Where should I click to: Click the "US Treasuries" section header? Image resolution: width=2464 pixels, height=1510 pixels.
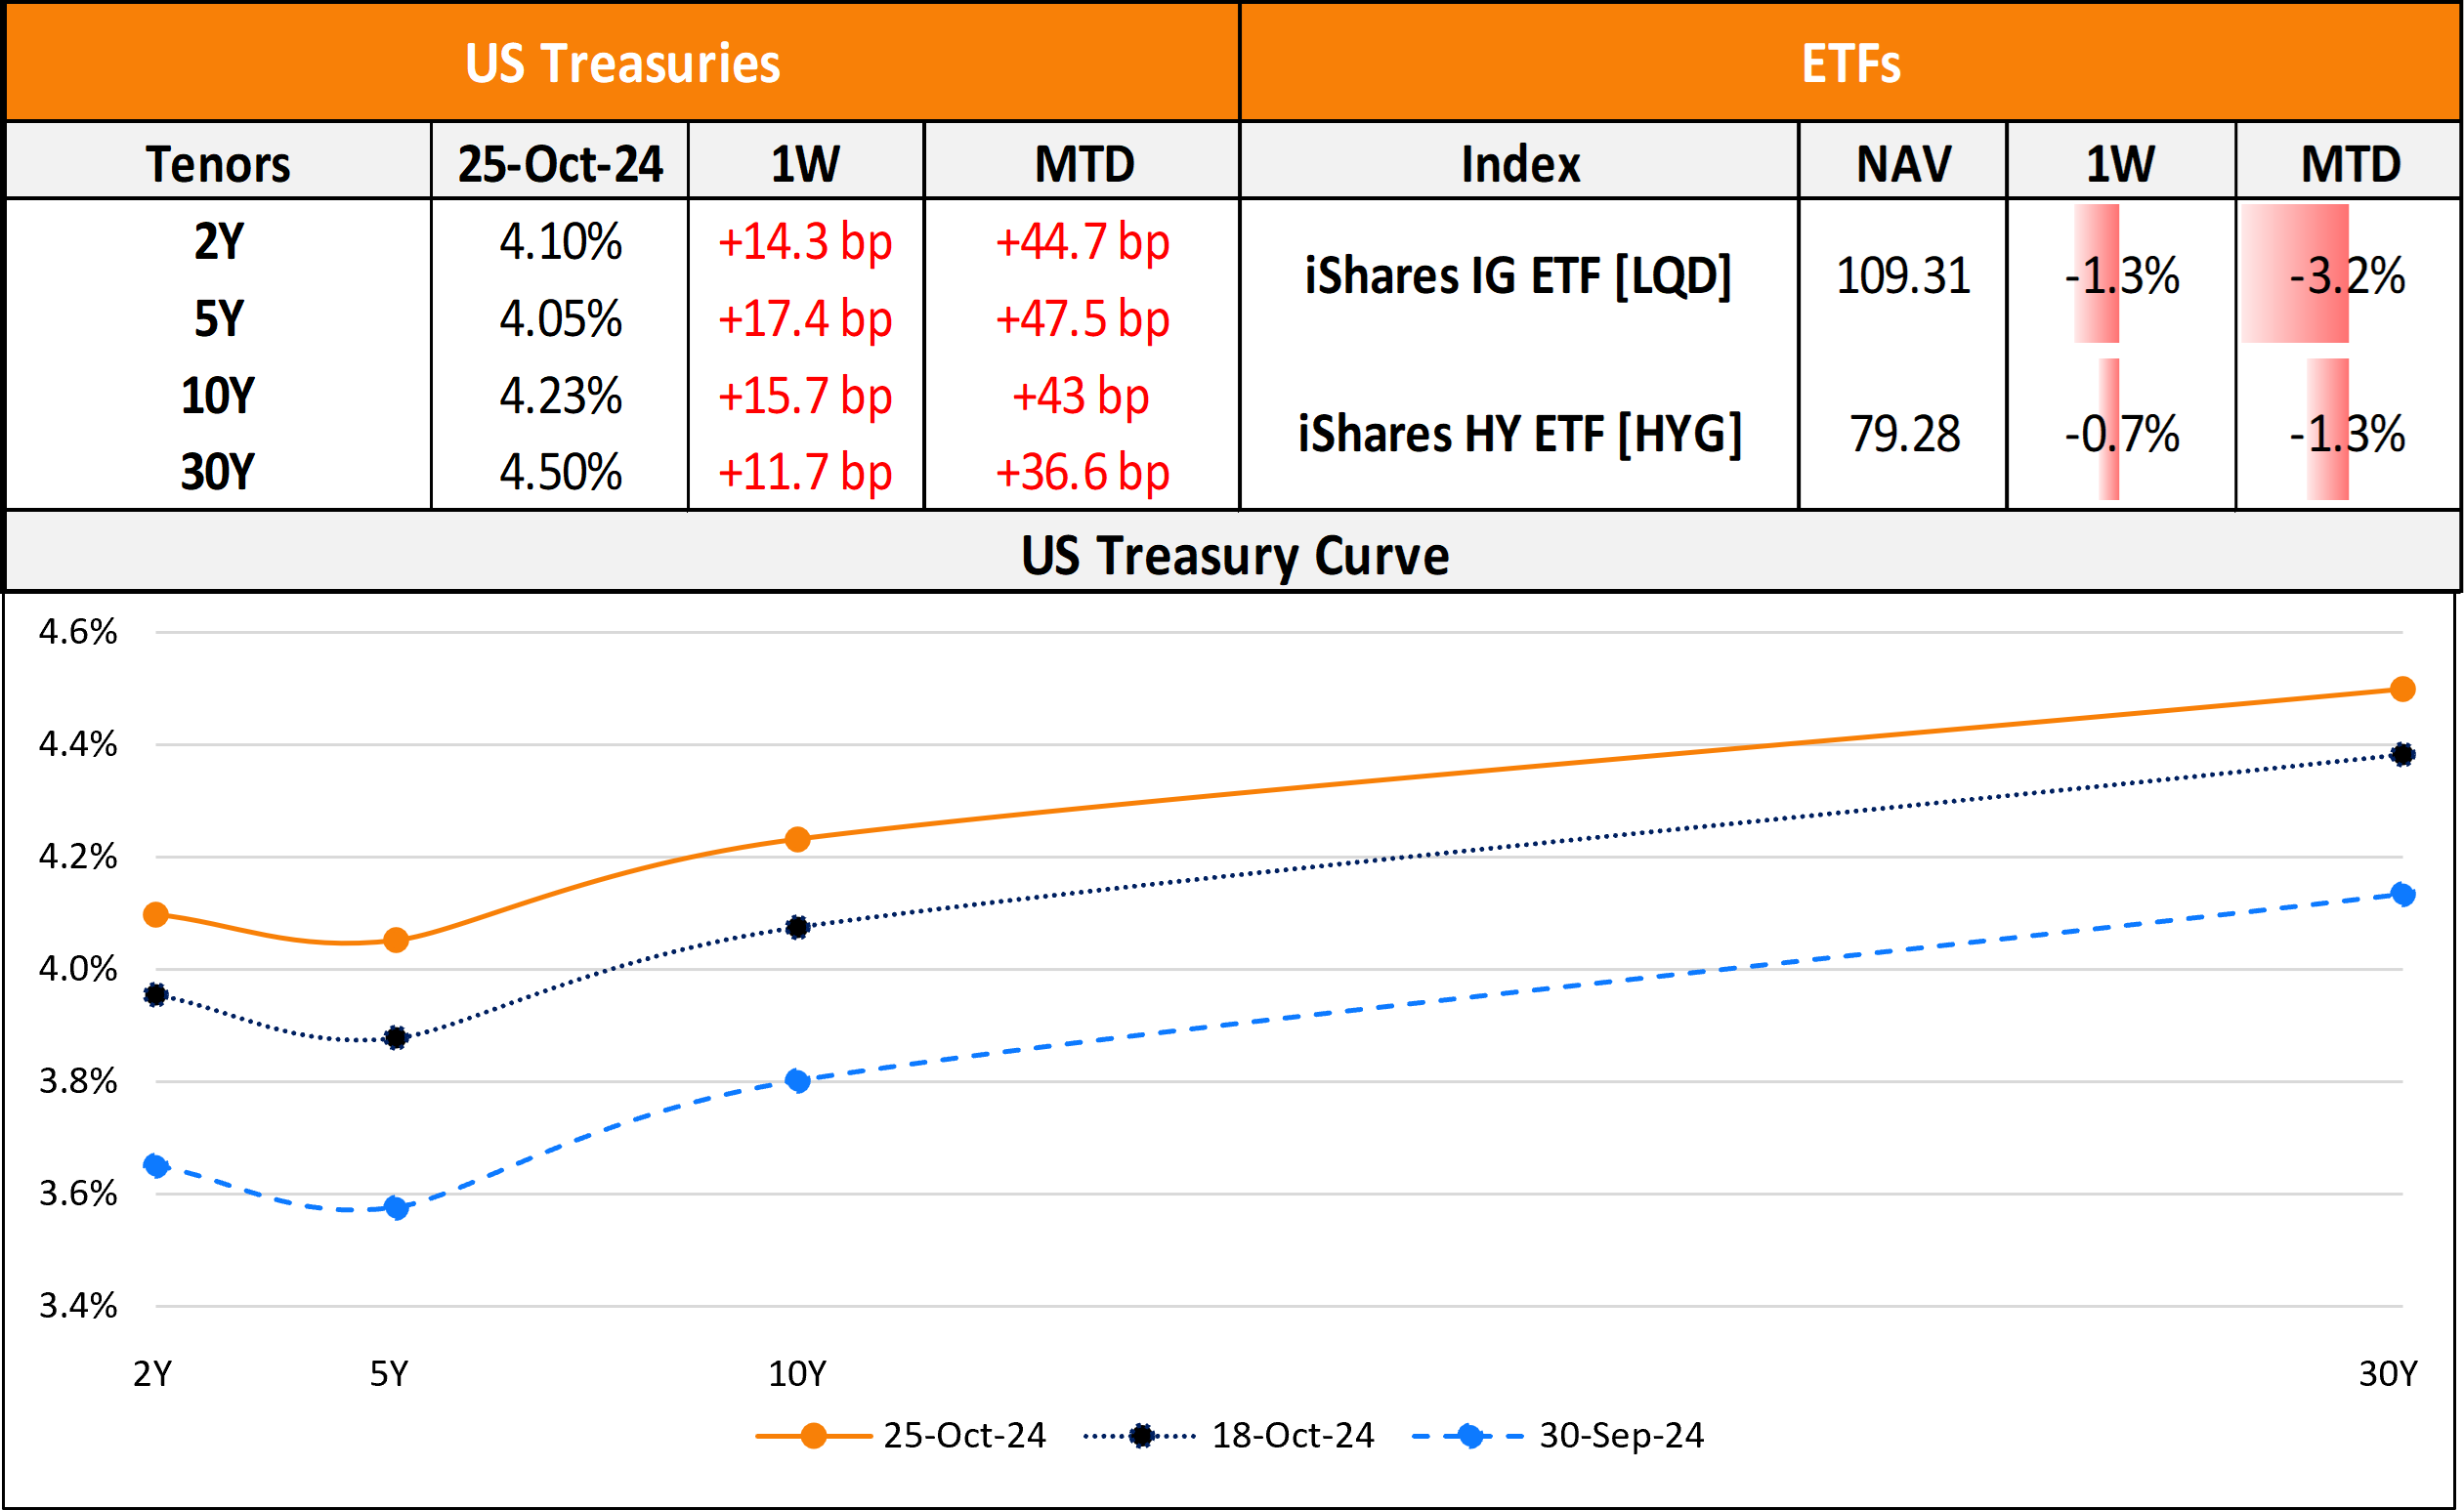(x=622, y=63)
